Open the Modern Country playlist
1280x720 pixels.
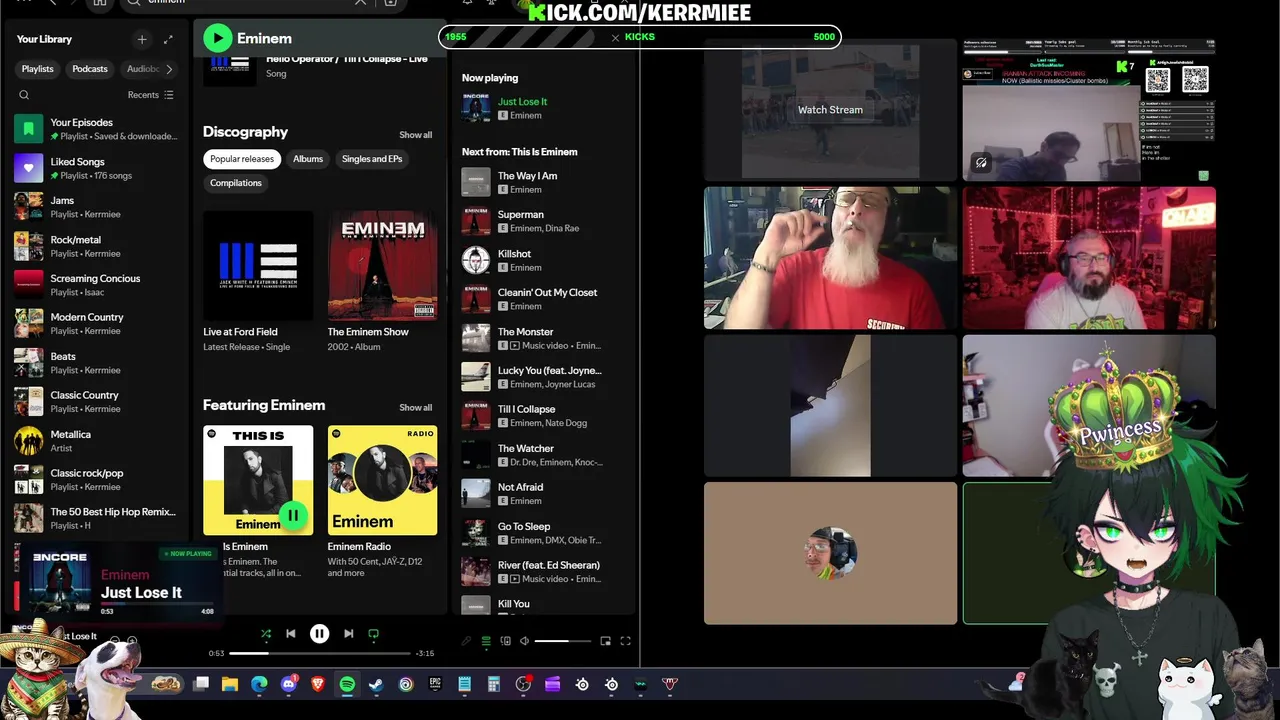click(x=96, y=323)
